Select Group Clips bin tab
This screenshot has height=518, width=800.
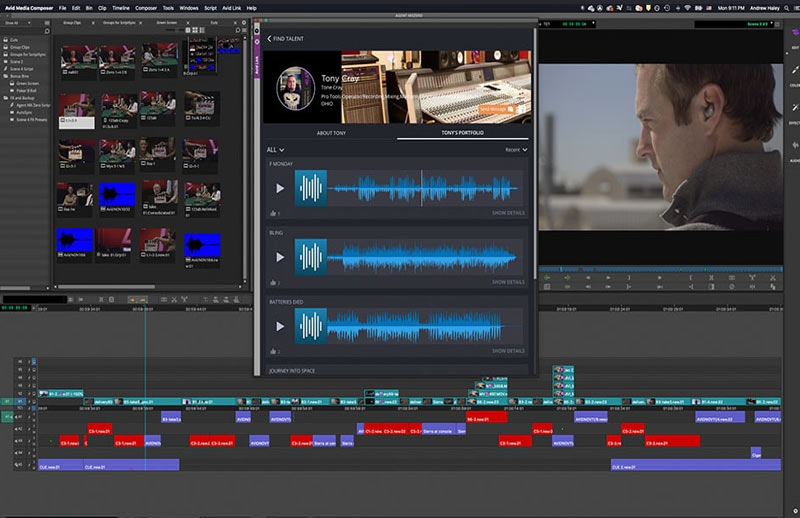(72, 23)
